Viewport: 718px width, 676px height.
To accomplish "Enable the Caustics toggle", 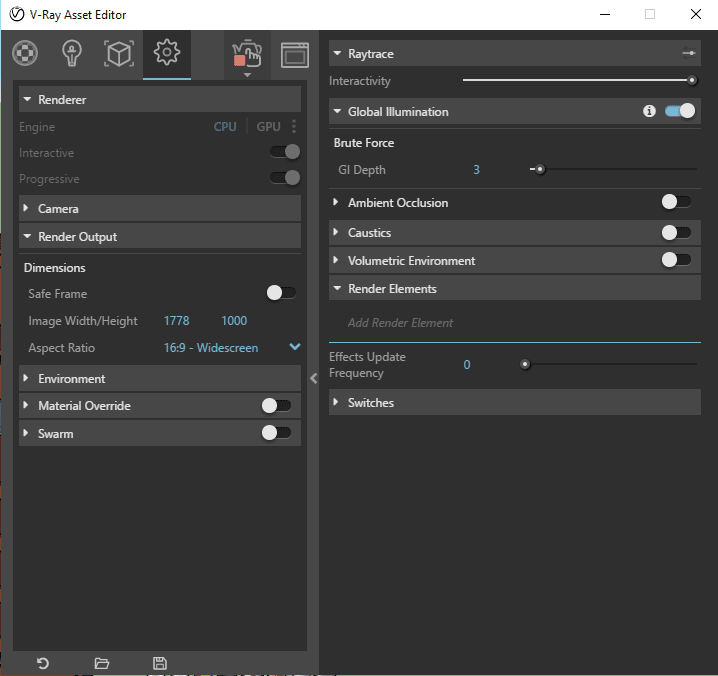I will tap(676, 233).
